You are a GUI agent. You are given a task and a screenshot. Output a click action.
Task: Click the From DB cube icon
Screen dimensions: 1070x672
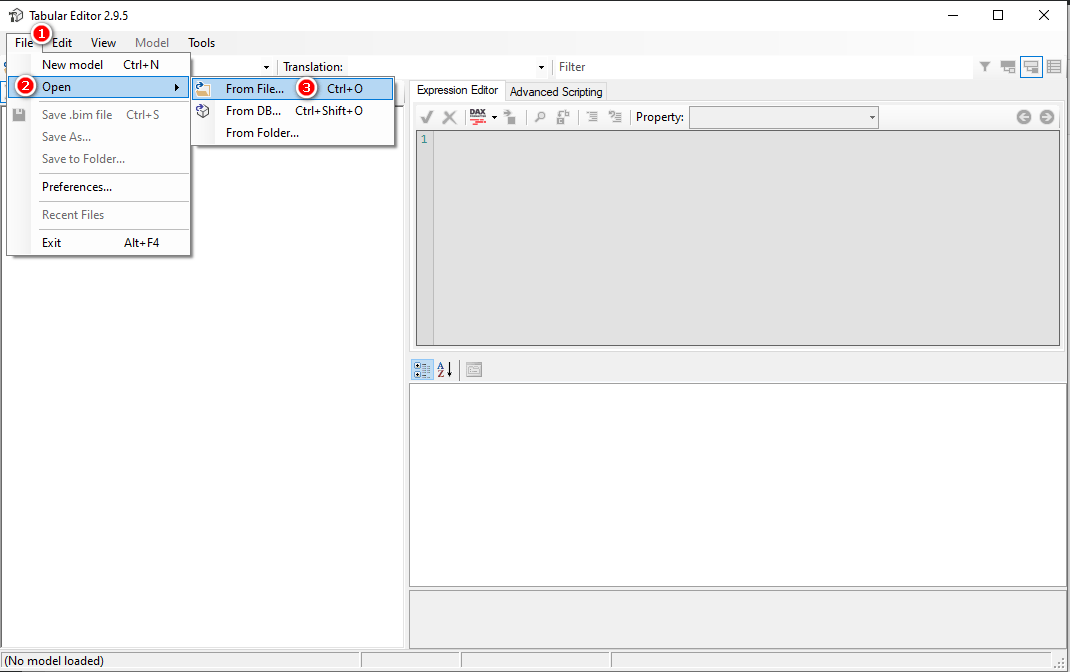[x=203, y=111]
